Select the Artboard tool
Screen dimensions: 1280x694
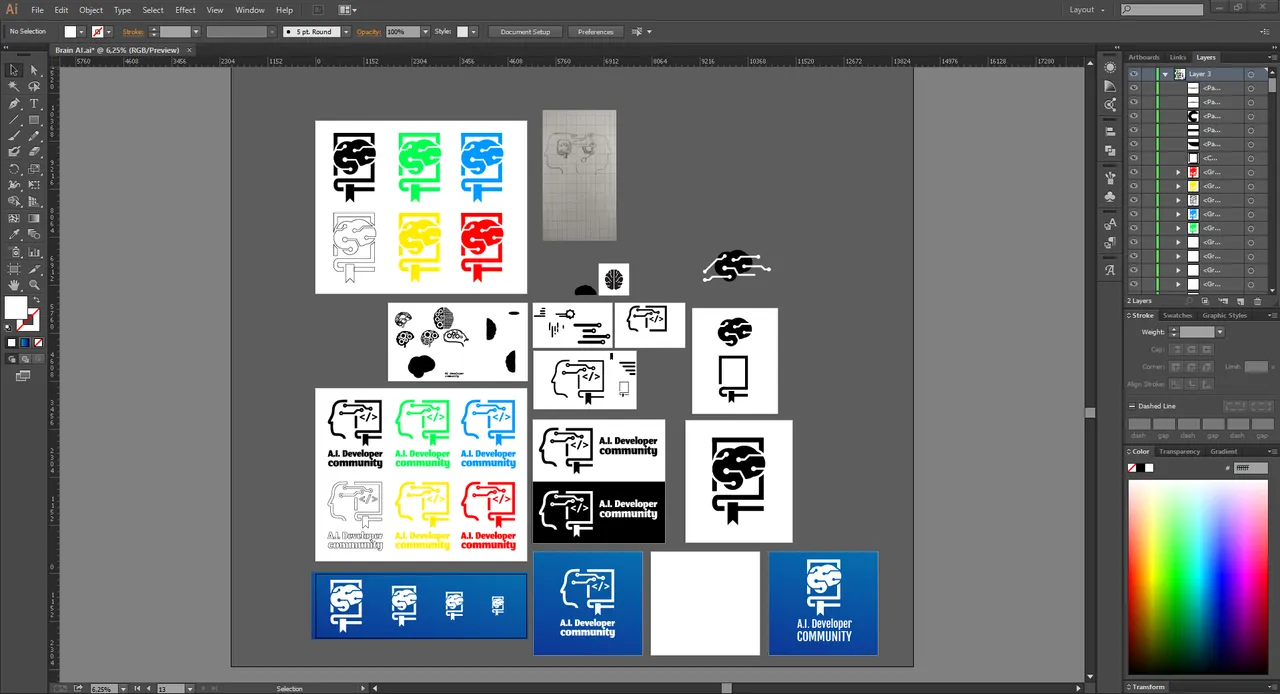[x=14, y=268]
